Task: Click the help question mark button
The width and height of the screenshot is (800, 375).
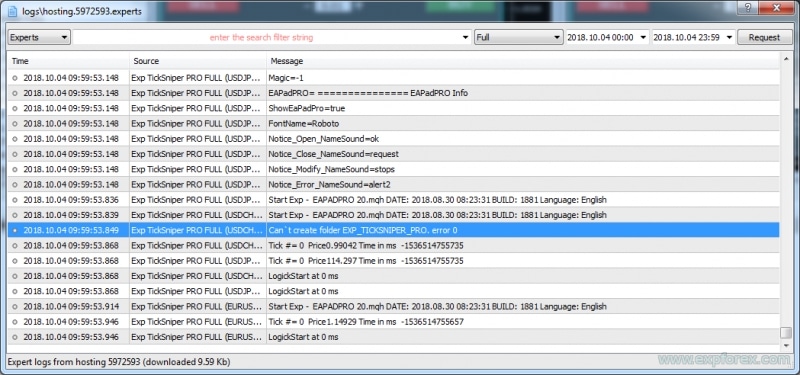Action: coord(748,8)
